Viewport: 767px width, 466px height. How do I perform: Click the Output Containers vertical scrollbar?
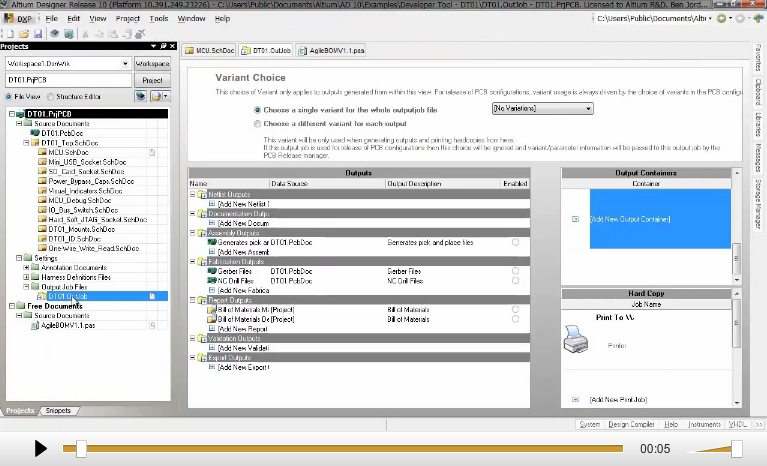(737, 226)
